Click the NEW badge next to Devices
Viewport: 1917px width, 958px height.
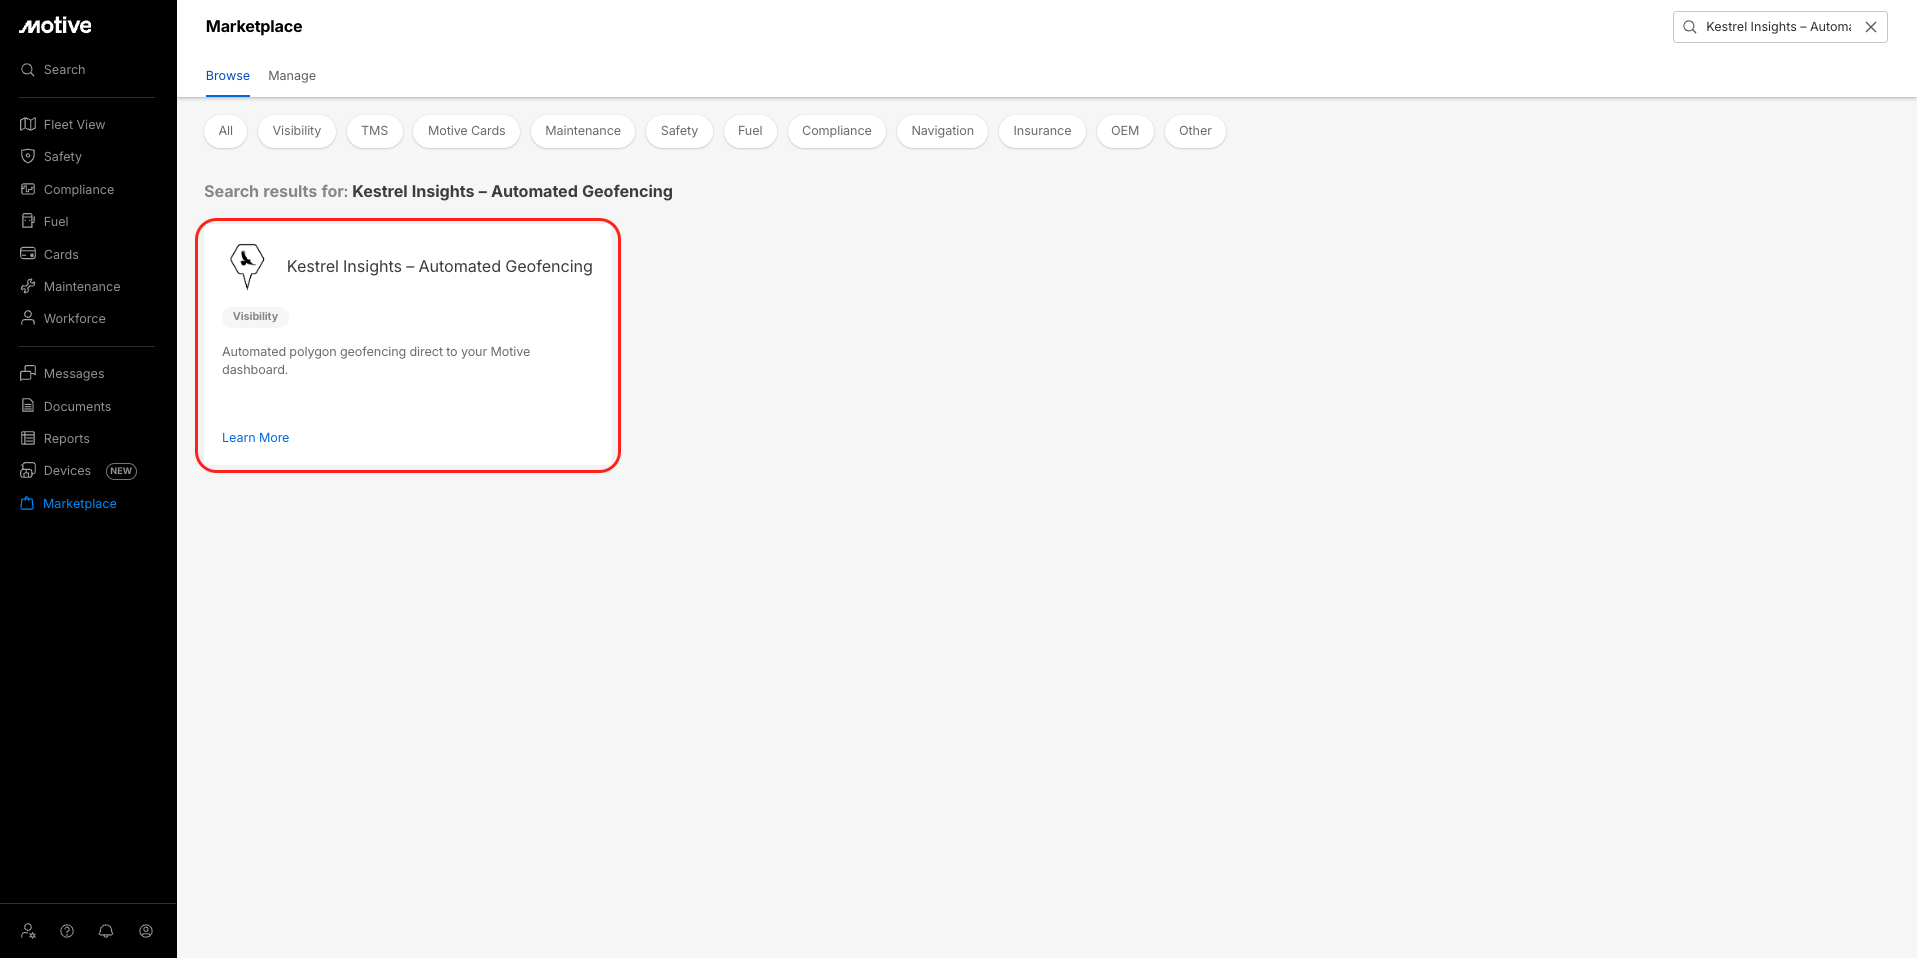tap(121, 471)
